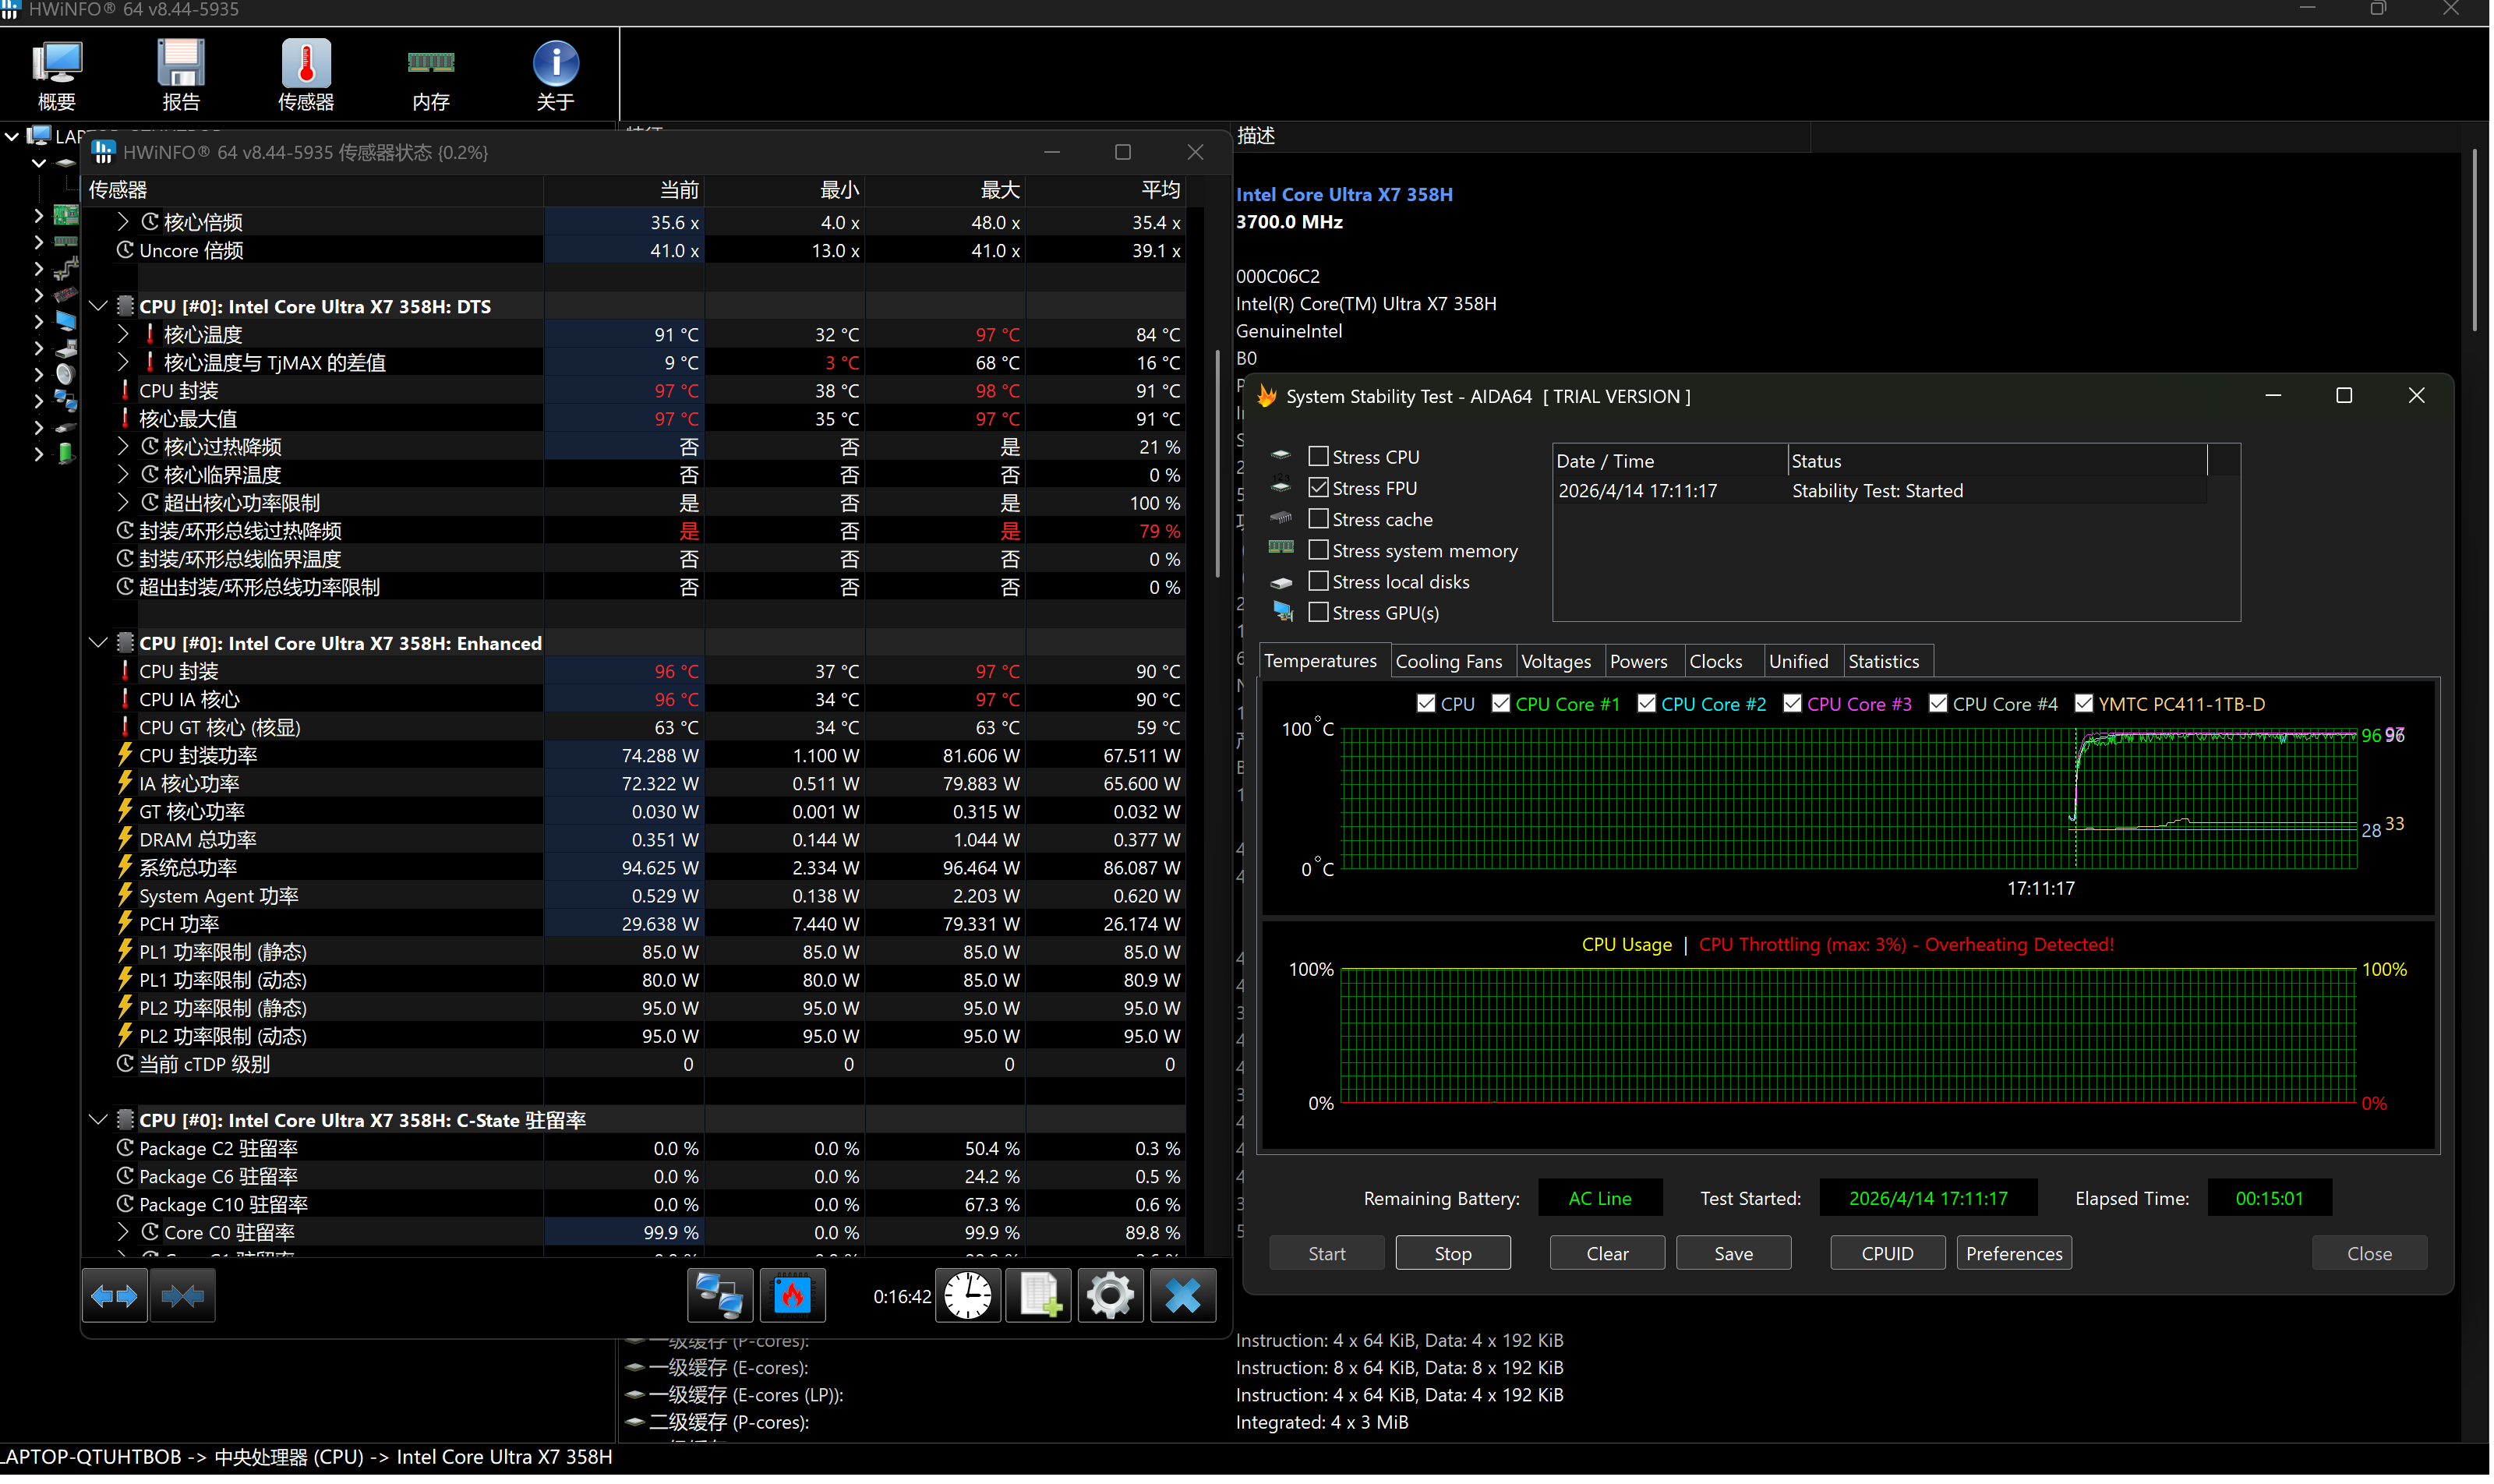
Task: Click the log file icon with plus
Action: pos(1039,1298)
